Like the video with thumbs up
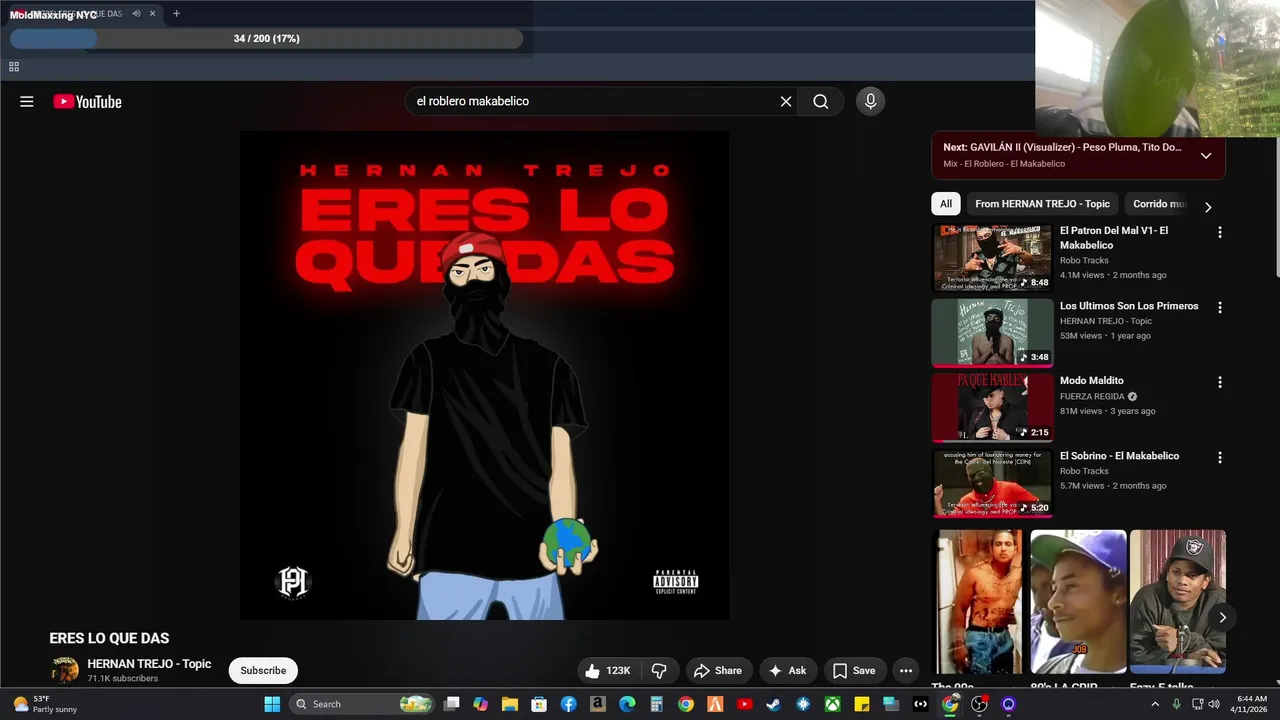 point(607,671)
